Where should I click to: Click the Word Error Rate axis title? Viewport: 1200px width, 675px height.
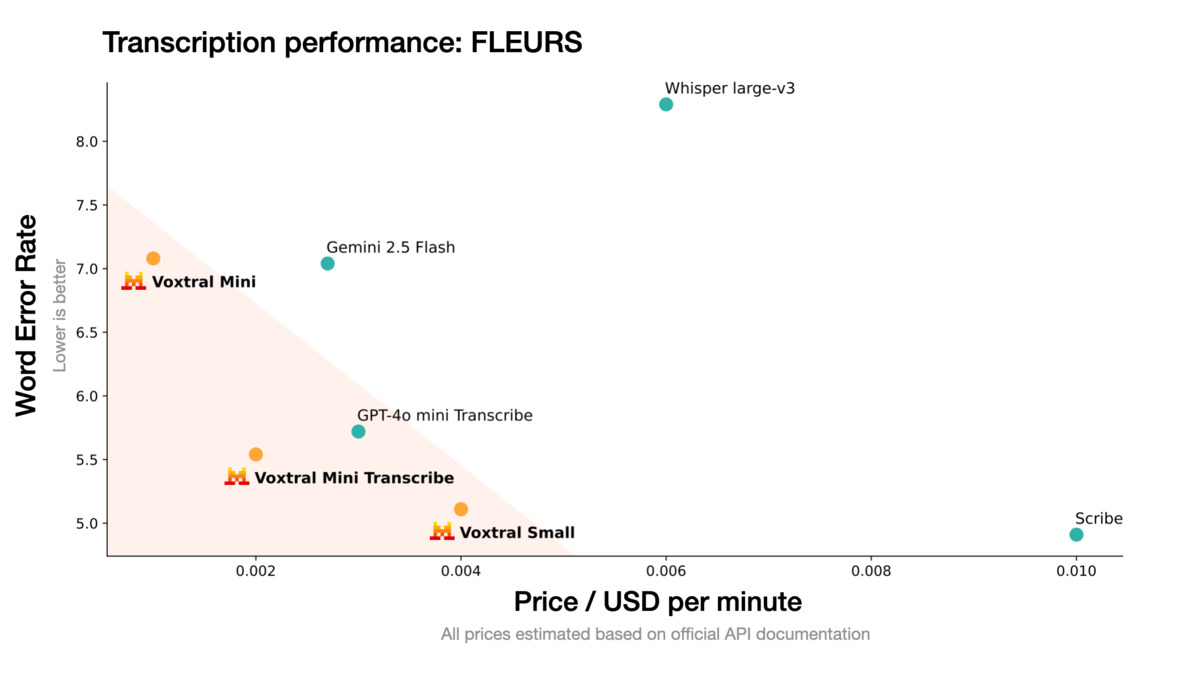(x=27, y=316)
